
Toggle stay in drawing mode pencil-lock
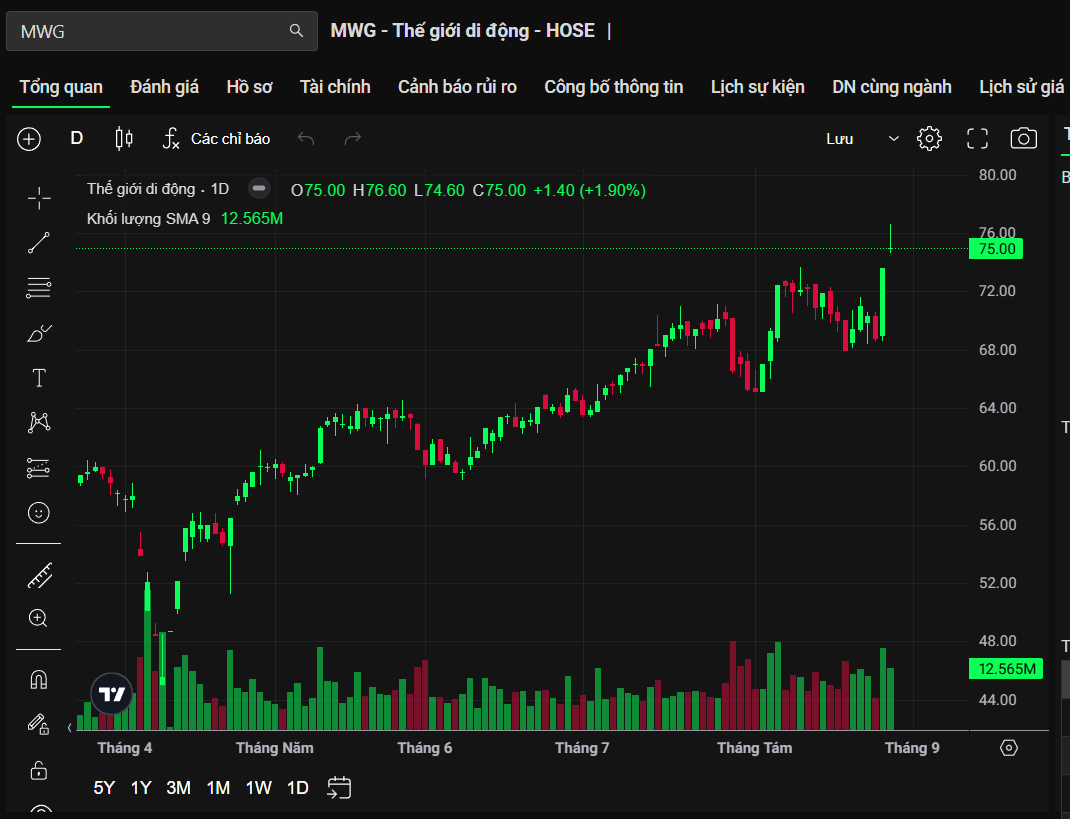(39, 724)
